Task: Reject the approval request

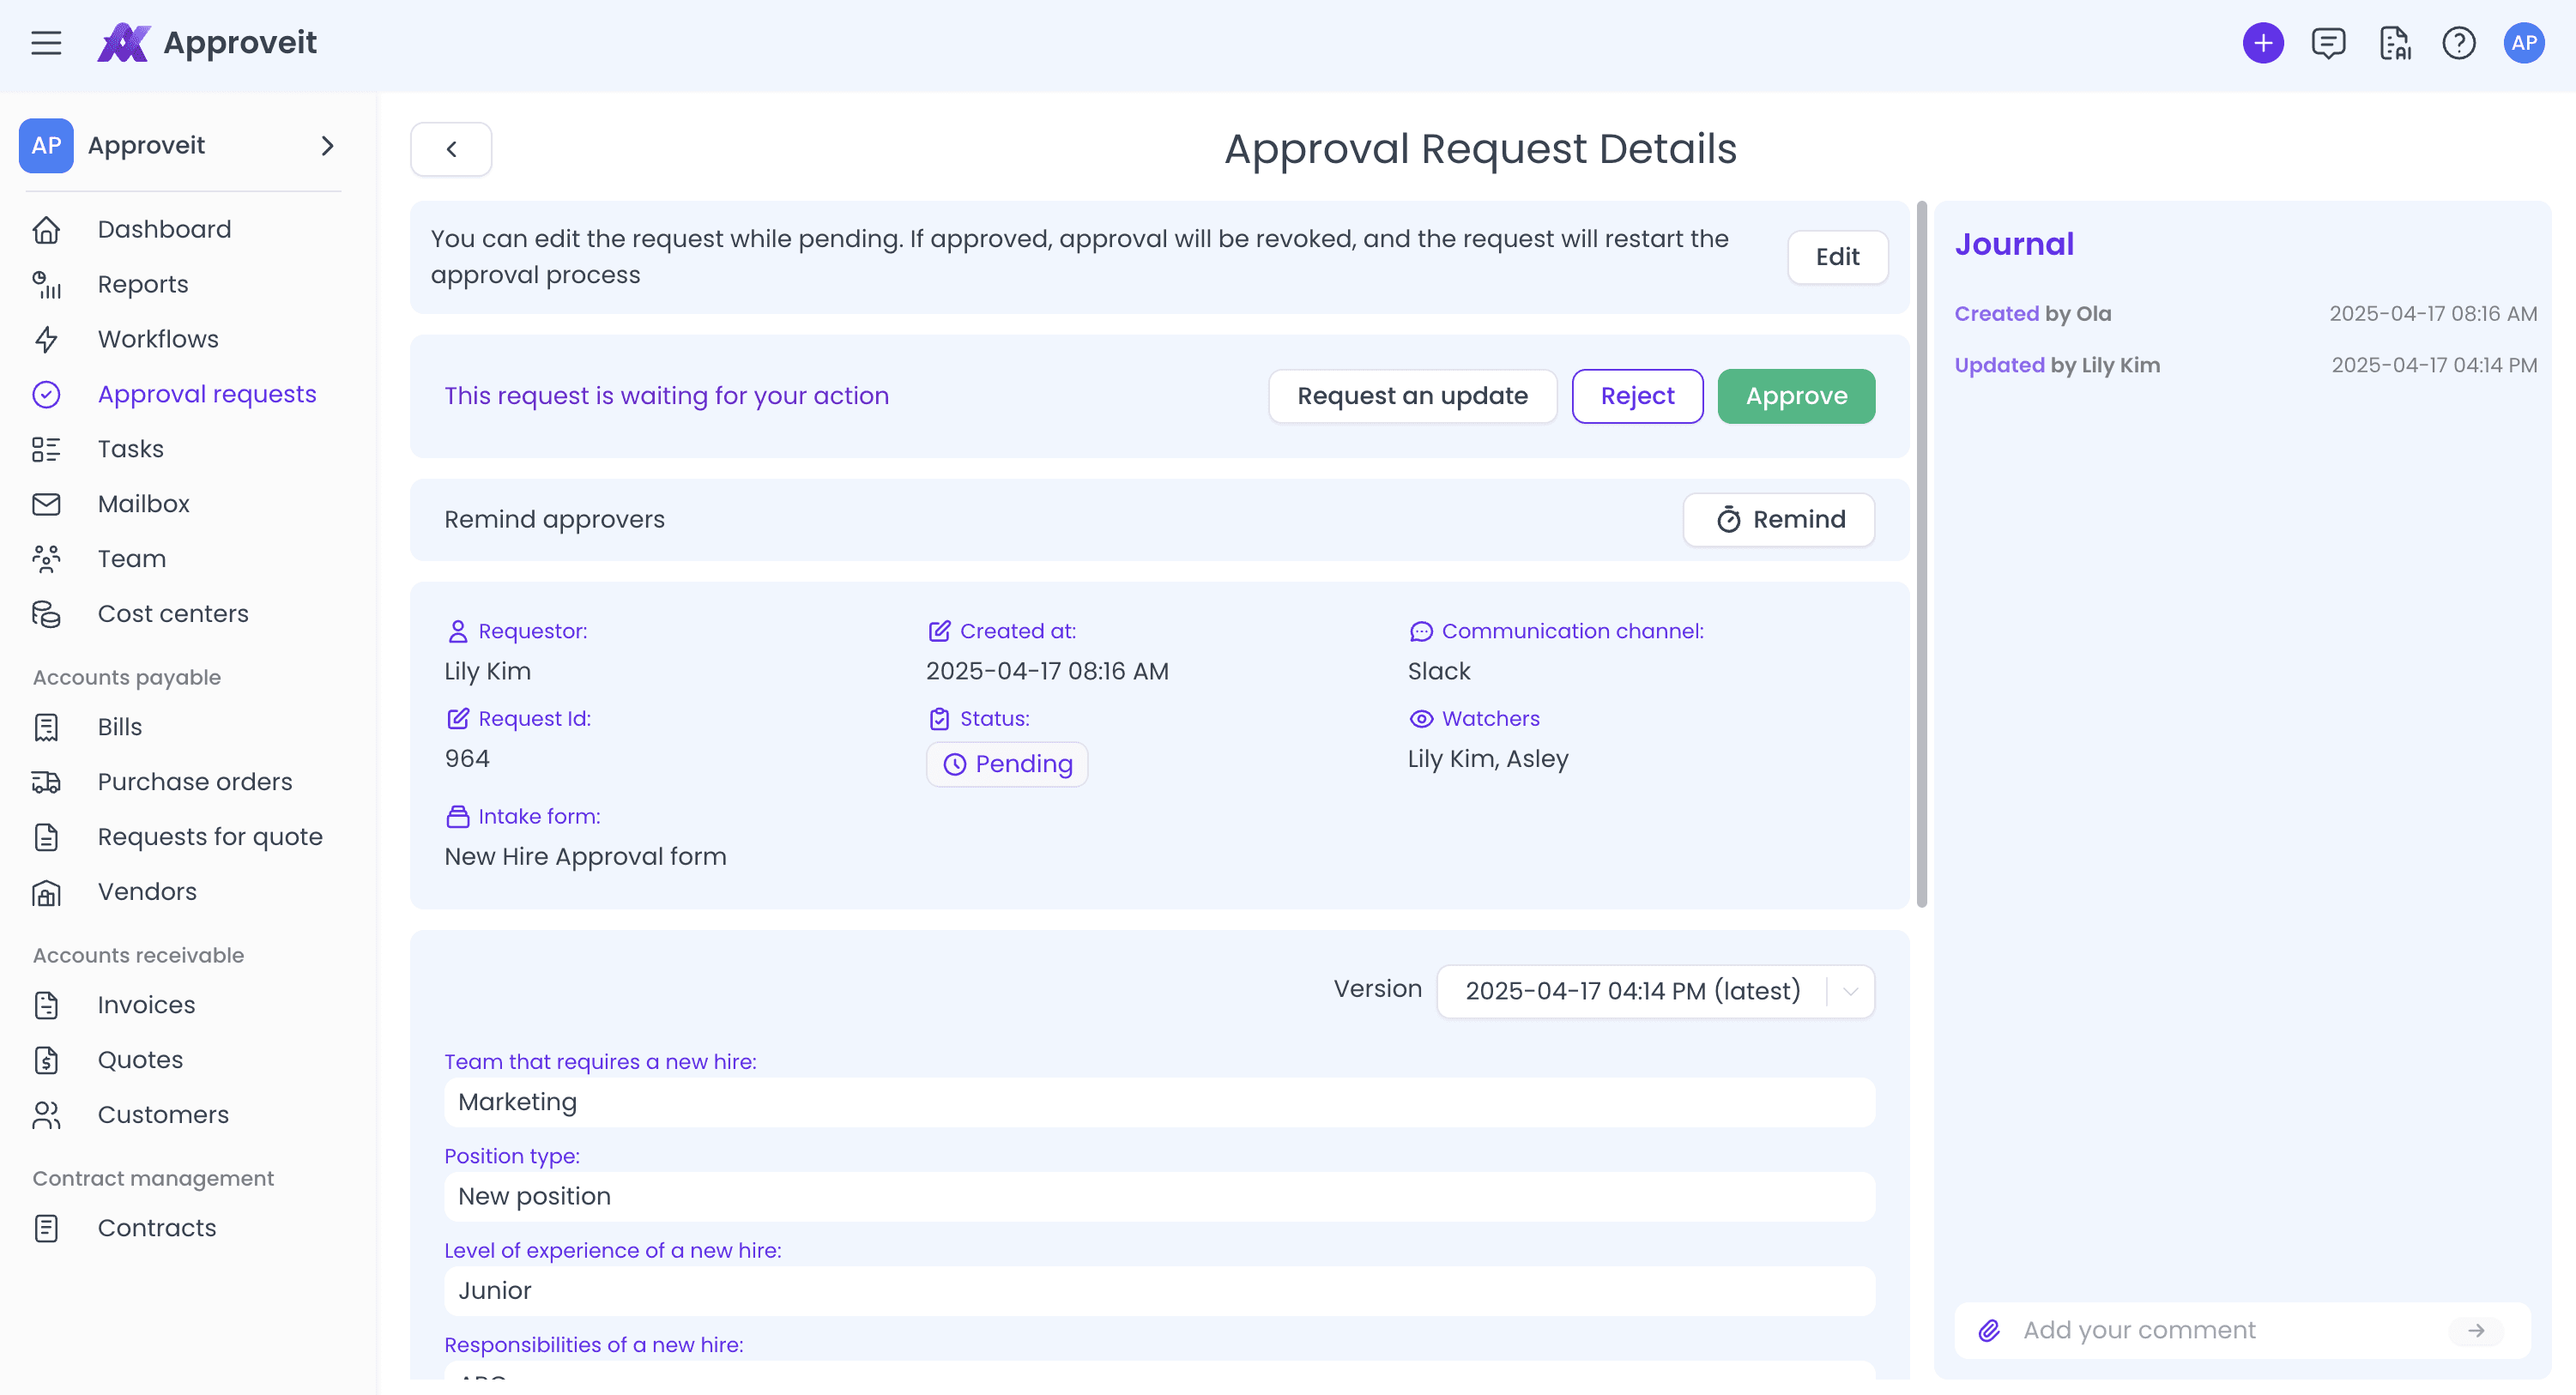Action: [1637, 396]
